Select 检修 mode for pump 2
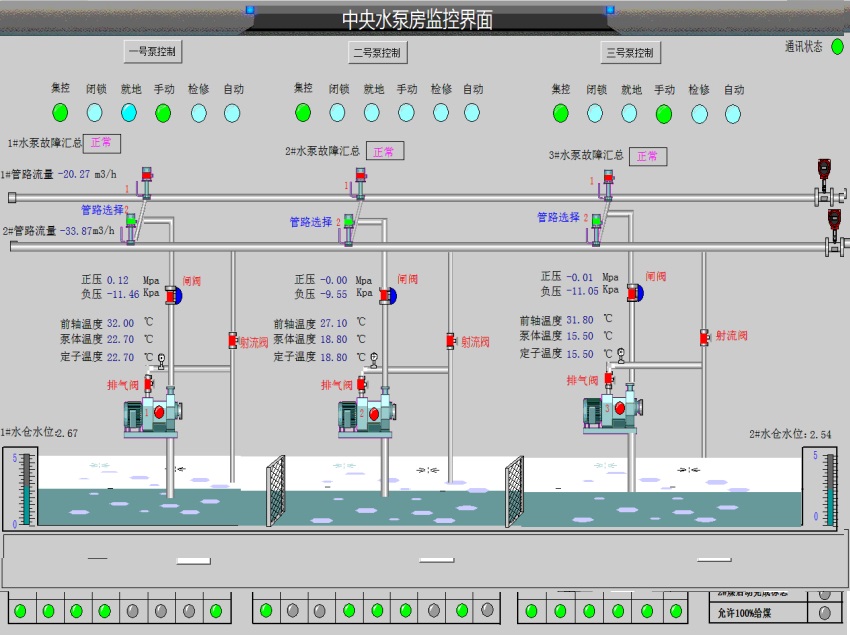The width and height of the screenshot is (850, 635). pyautogui.click(x=441, y=112)
